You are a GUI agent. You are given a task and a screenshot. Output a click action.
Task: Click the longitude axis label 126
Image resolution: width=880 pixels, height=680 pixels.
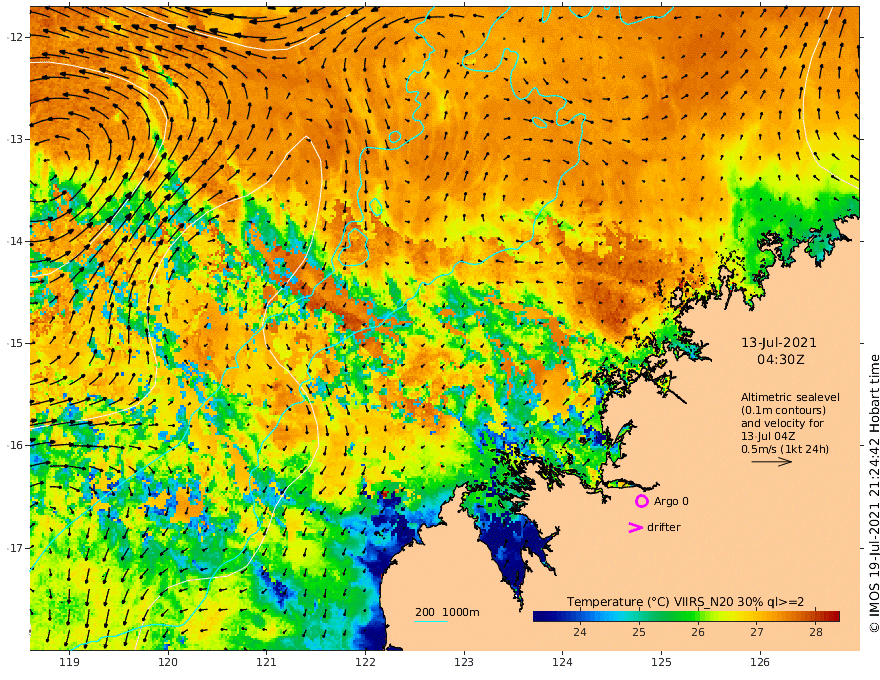760,662
